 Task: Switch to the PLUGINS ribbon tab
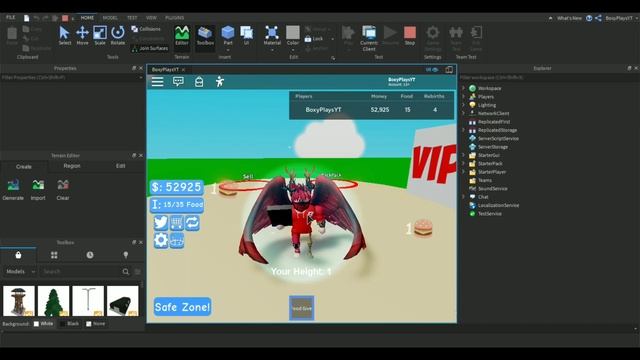(174, 18)
